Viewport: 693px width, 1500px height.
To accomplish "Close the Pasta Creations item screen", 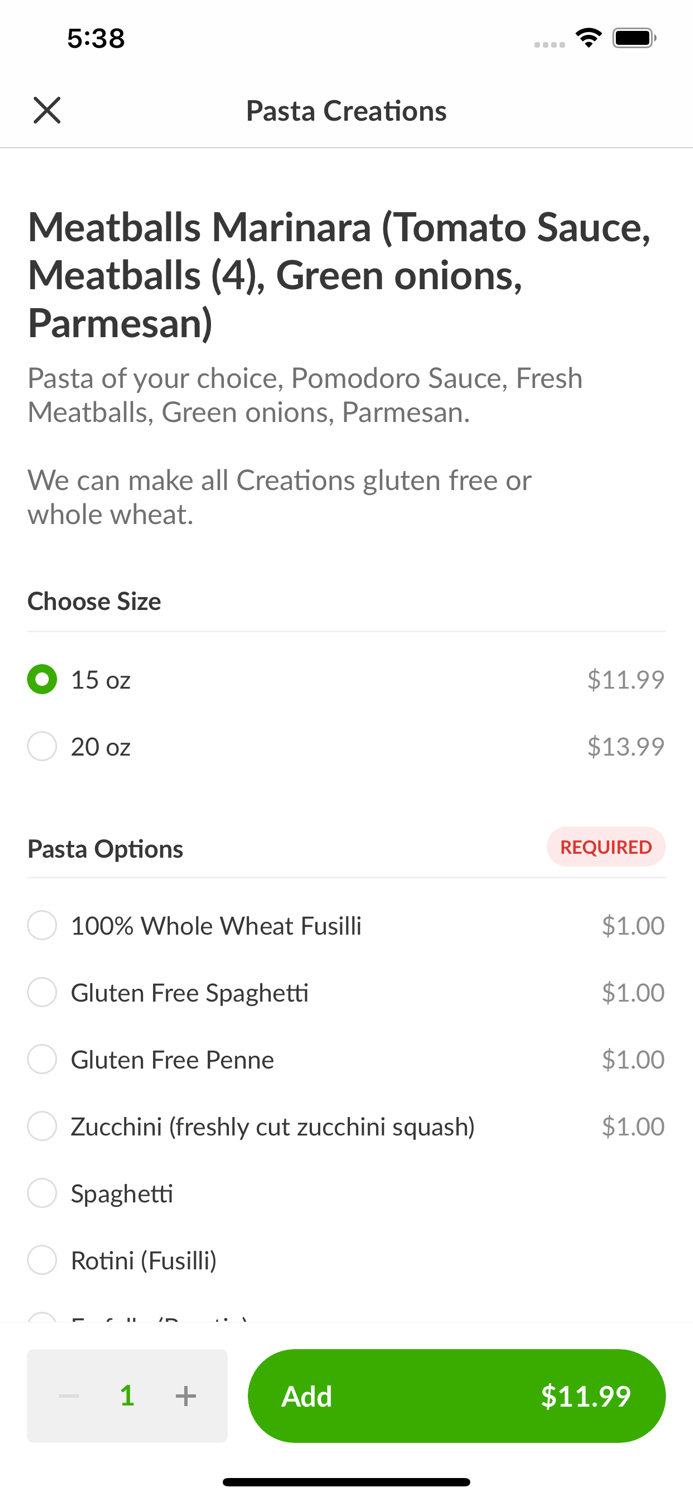I will (46, 110).
